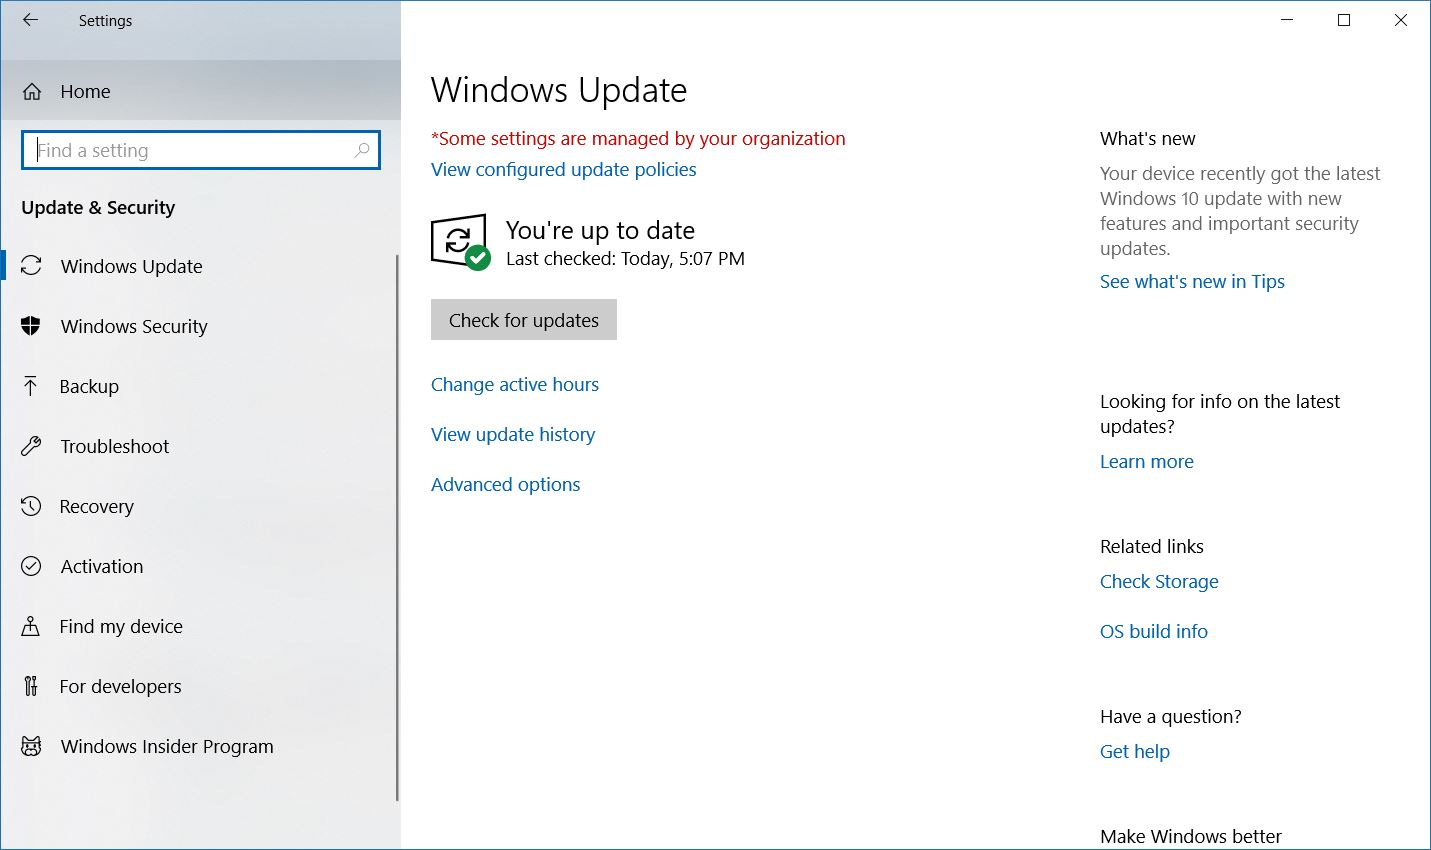Viewport: 1431px width, 850px height.
Task: Click the For developers tools icon
Action: coord(31,686)
